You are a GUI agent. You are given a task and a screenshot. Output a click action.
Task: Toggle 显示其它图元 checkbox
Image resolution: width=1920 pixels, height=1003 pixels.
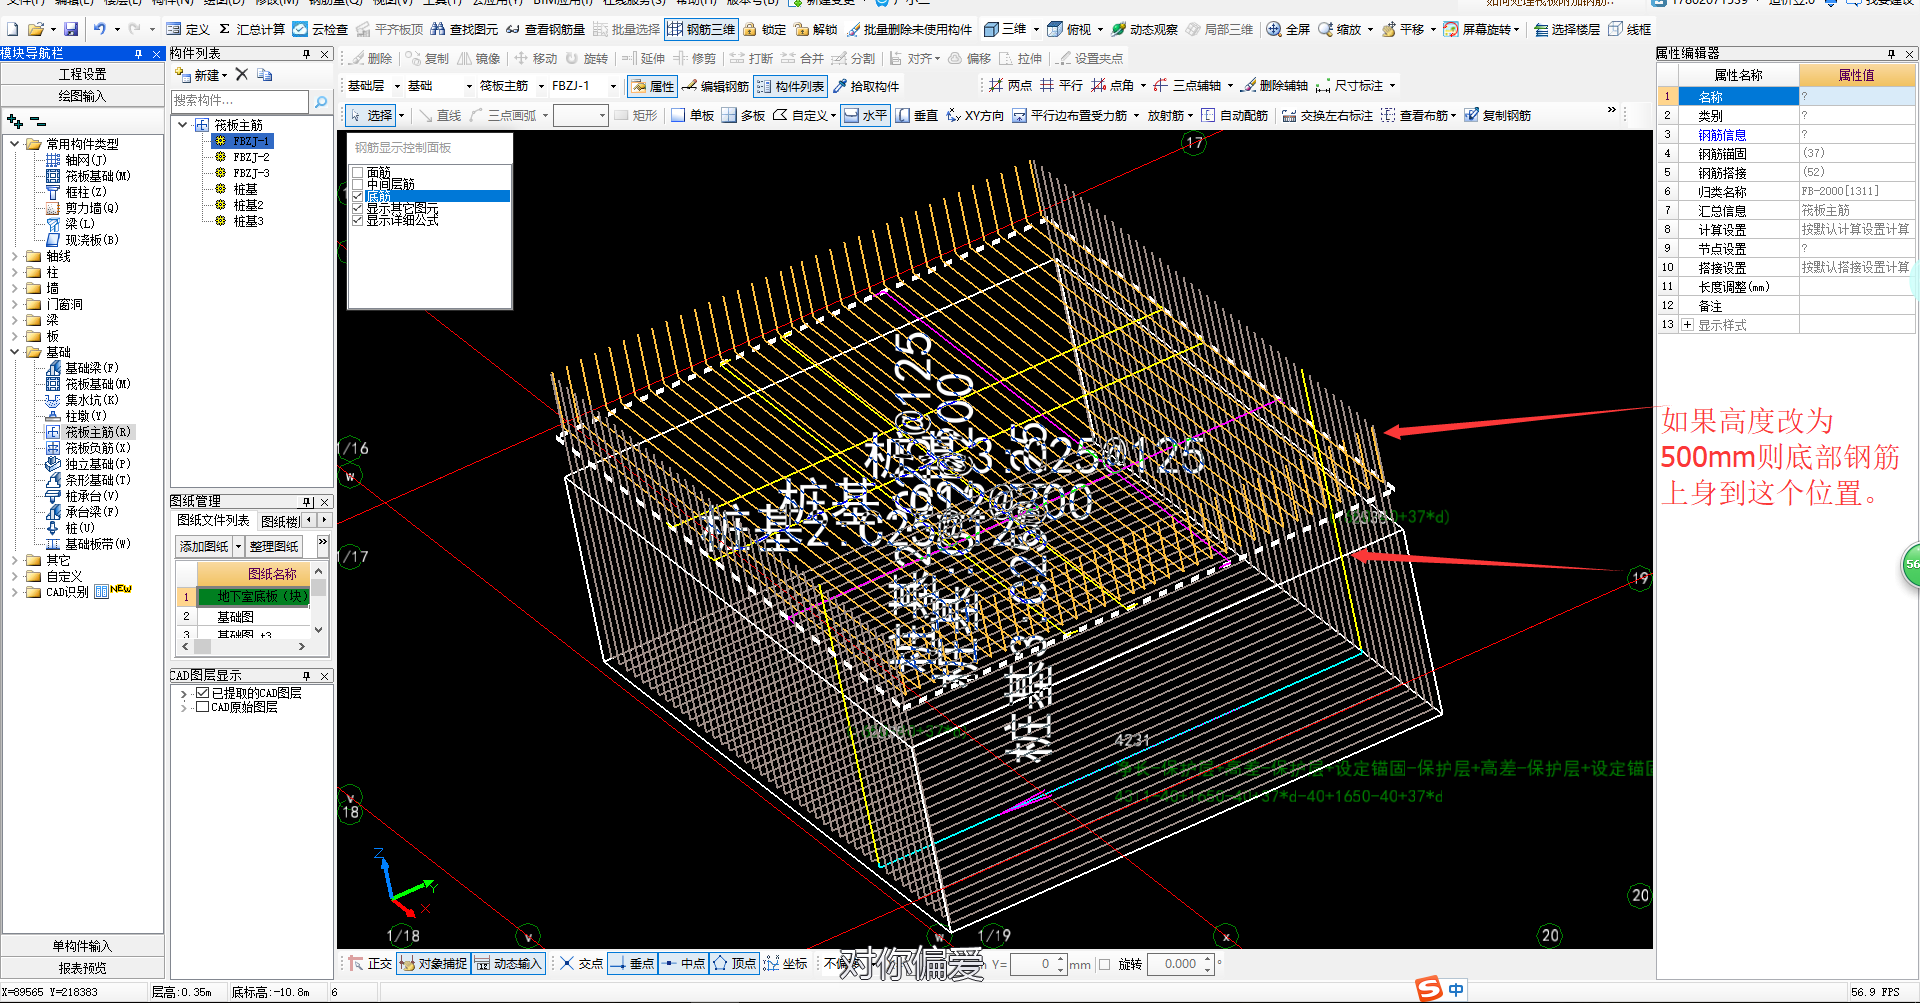point(357,208)
